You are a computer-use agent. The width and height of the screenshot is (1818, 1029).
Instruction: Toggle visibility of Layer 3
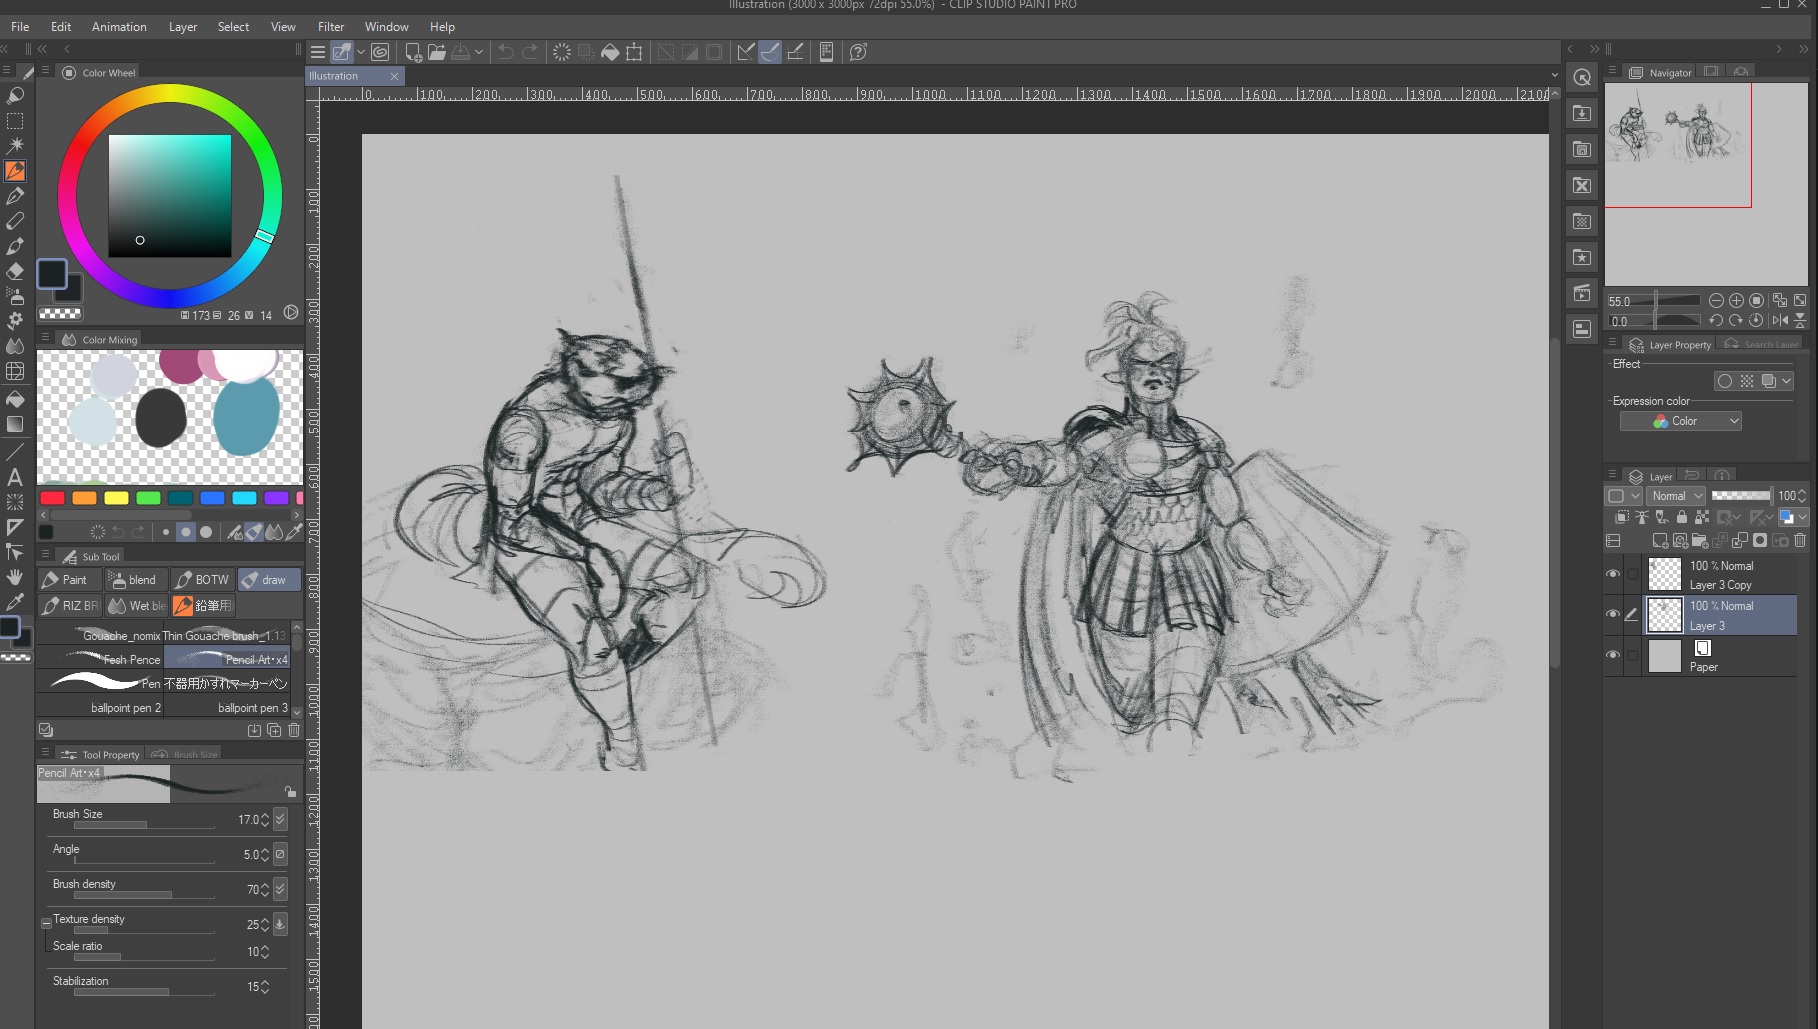click(1612, 615)
